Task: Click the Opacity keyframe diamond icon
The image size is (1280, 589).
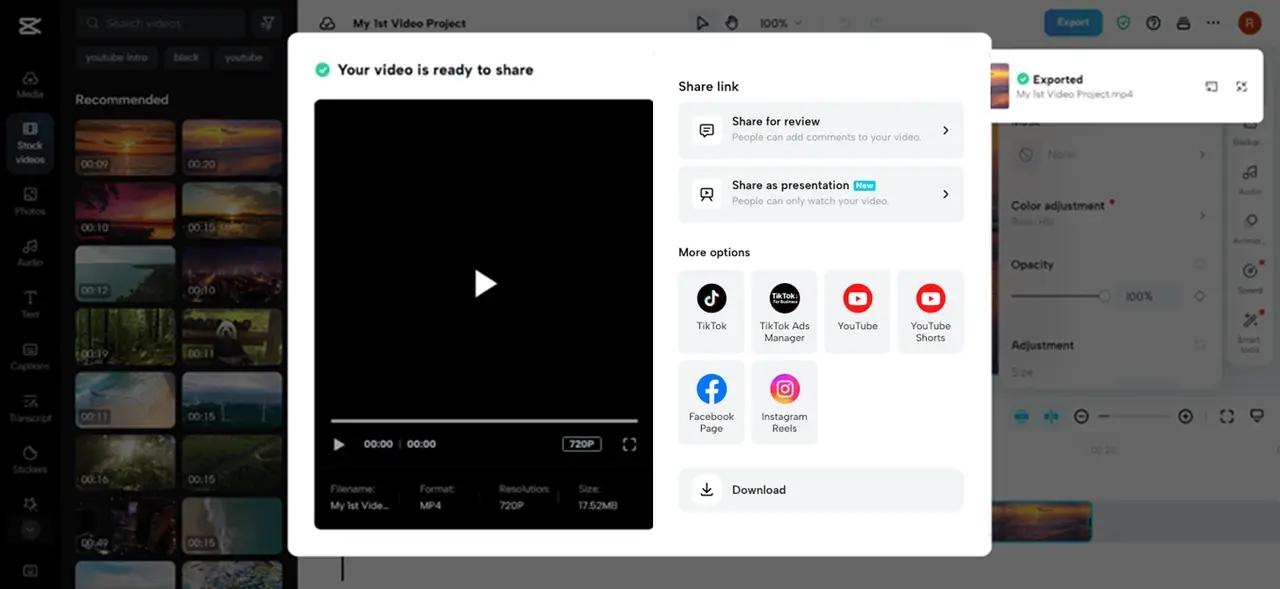Action: pyautogui.click(x=1200, y=296)
